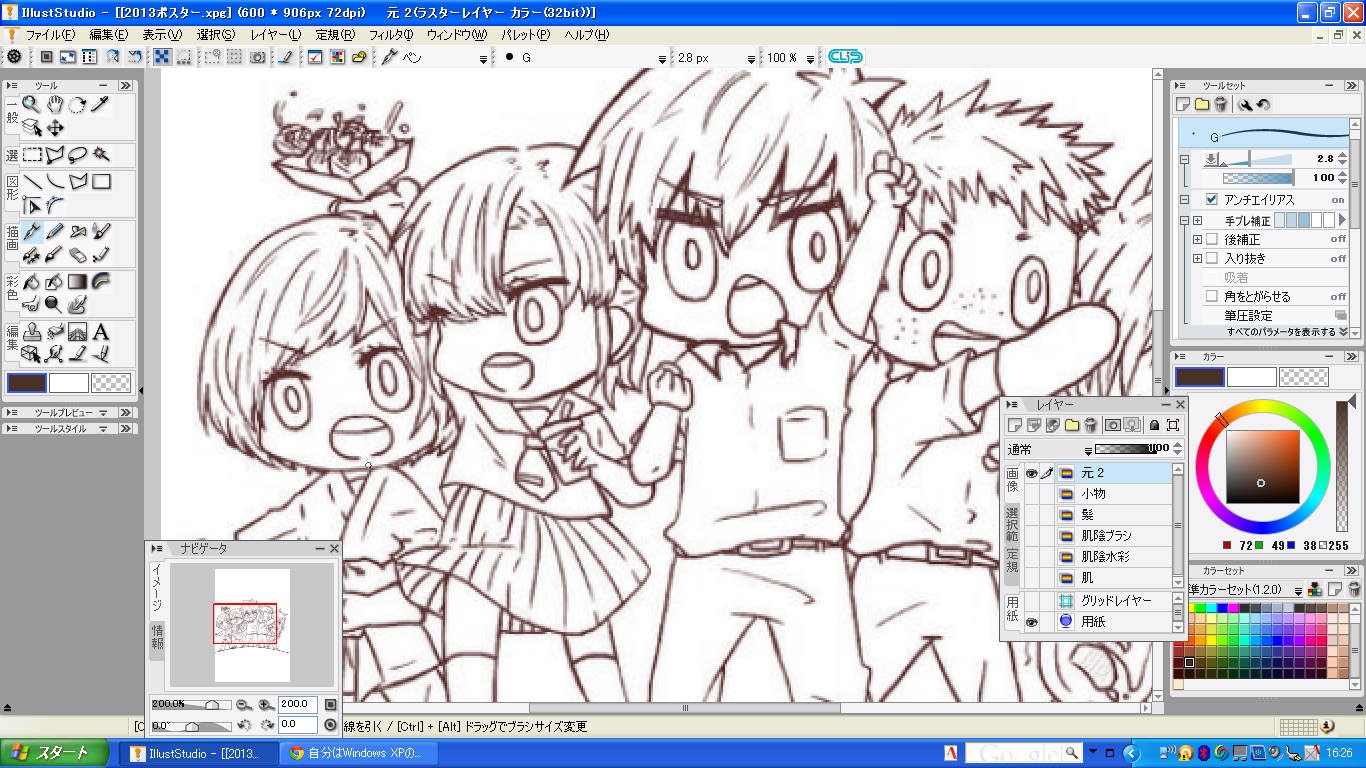Open the ヘルプ(H) menu
This screenshot has height=768, width=1366.
(x=586, y=34)
